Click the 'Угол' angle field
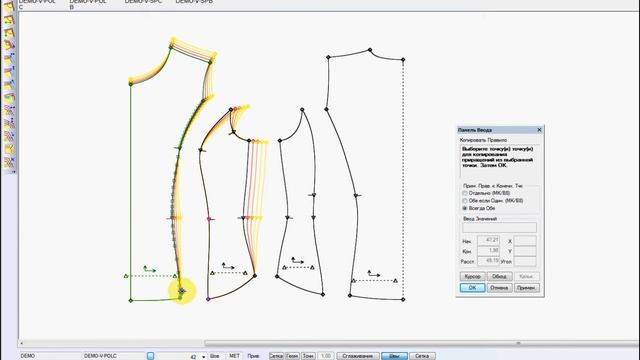Screen dimensions: 640x360 [x=525, y=261]
